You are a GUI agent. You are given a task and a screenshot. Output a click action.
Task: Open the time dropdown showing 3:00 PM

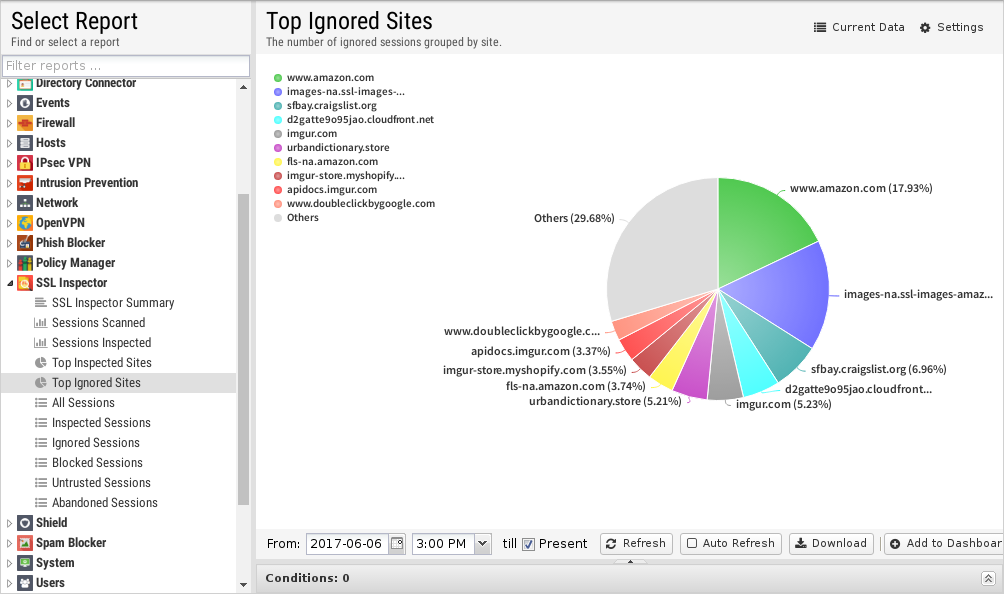click(x=483, y=543)
